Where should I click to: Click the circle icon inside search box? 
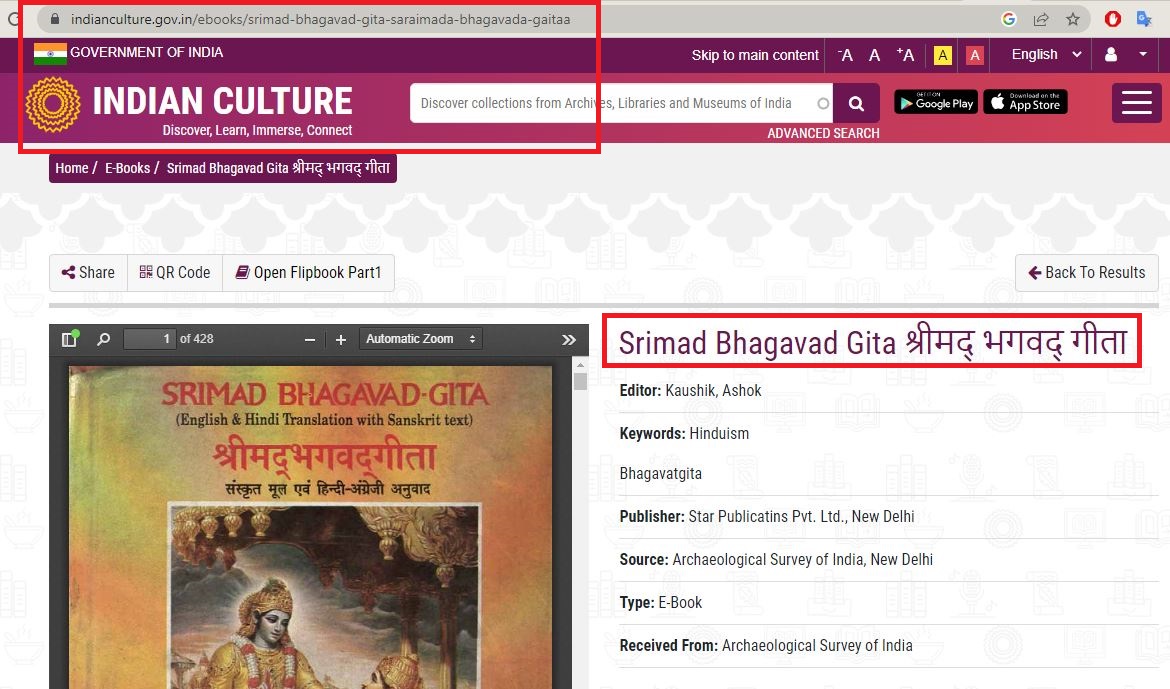822,104
